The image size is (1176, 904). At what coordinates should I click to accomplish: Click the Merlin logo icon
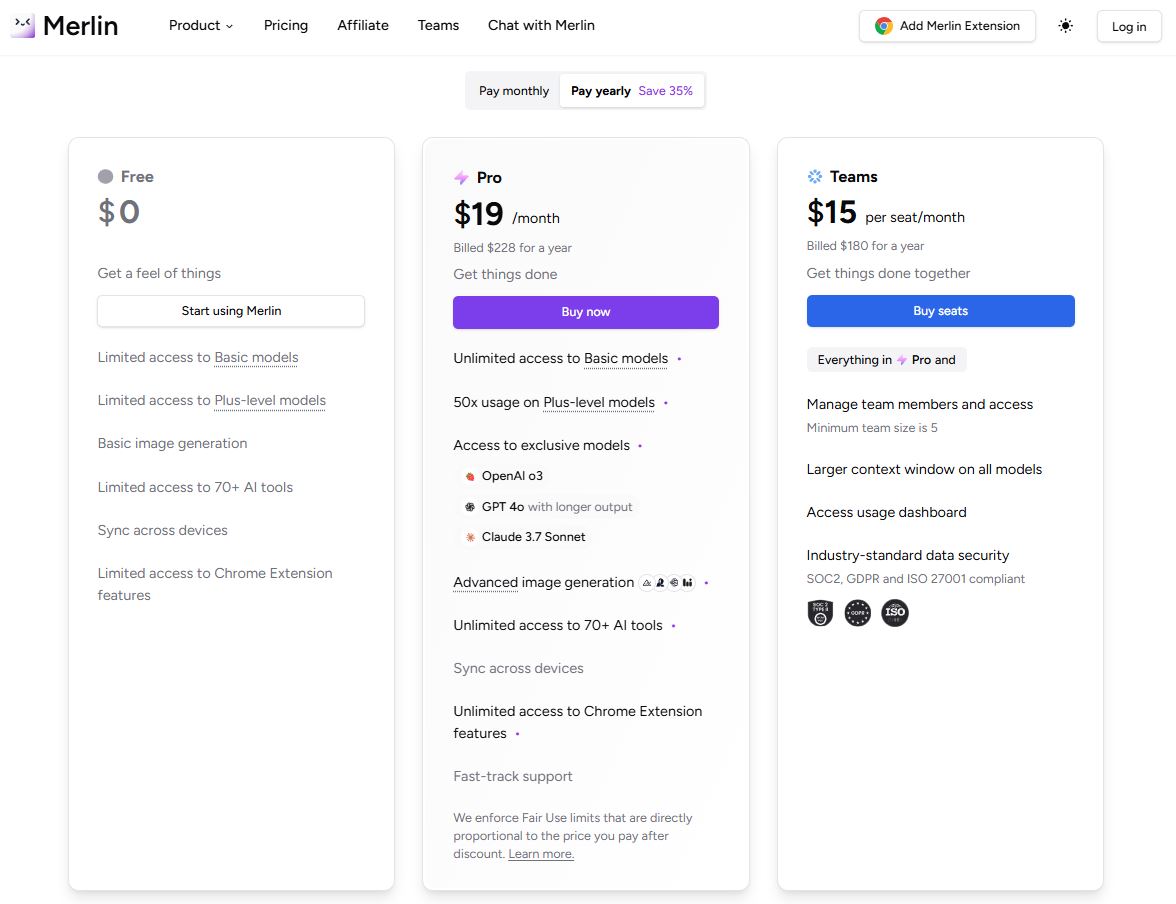tap(22, 25)
